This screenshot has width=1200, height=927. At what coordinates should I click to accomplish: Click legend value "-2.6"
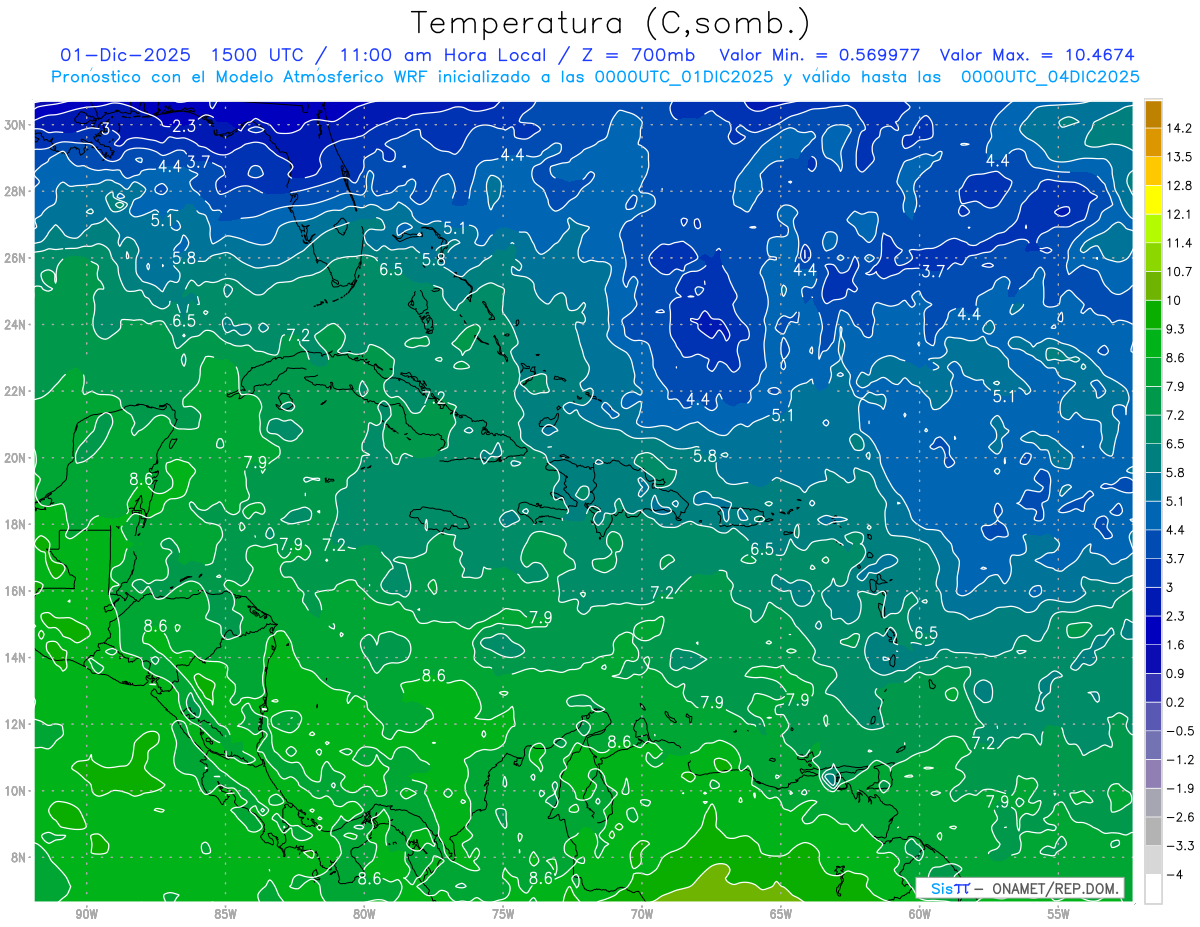[1180, 817]
